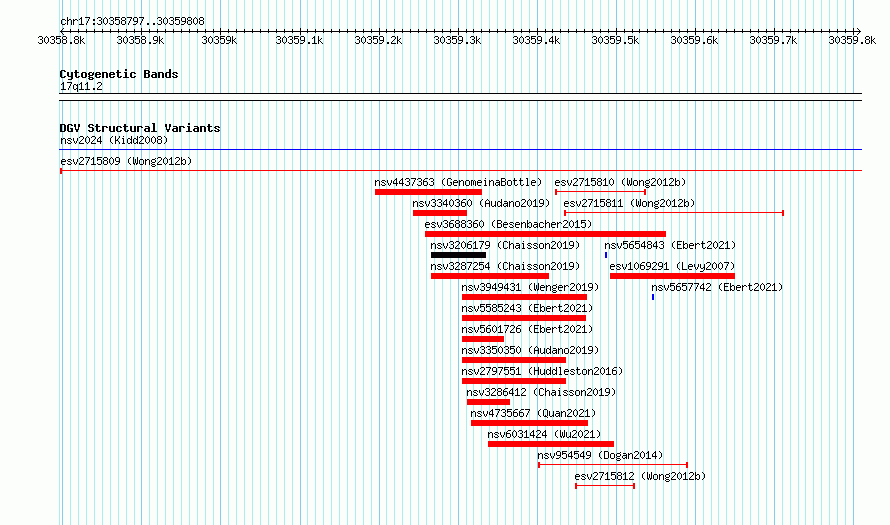Click the nsv2024 (Kidd2008) variant label
The width and height of the screenshot is (890, 525).
tap(114, 140)
